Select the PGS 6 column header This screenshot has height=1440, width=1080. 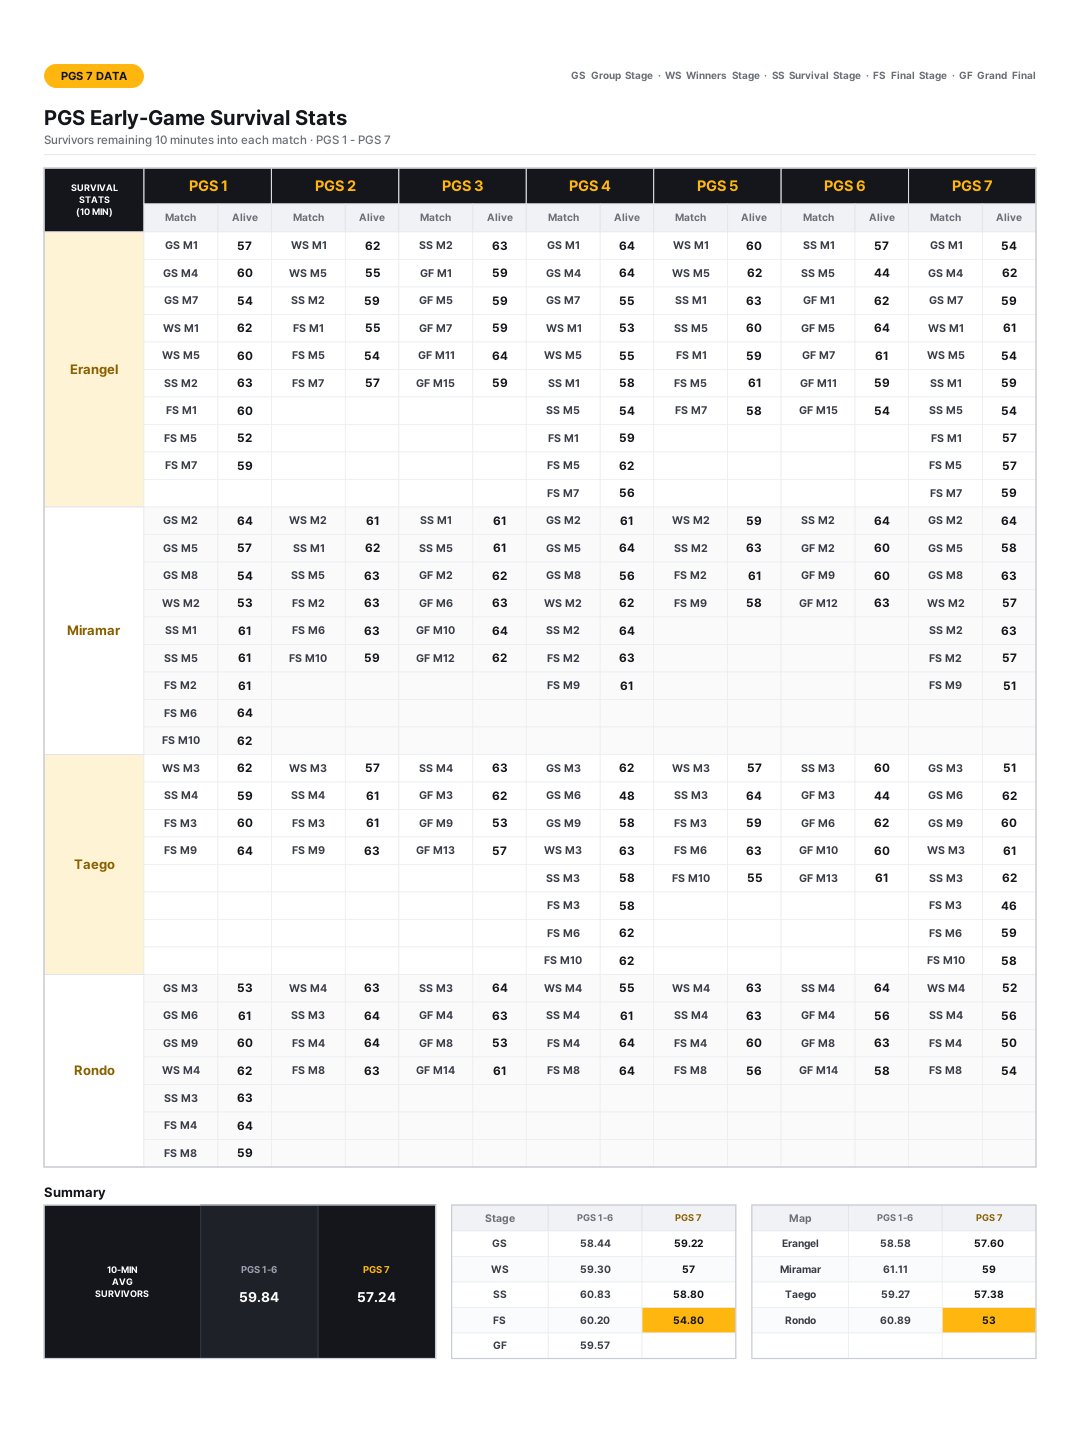coord(844,186)
